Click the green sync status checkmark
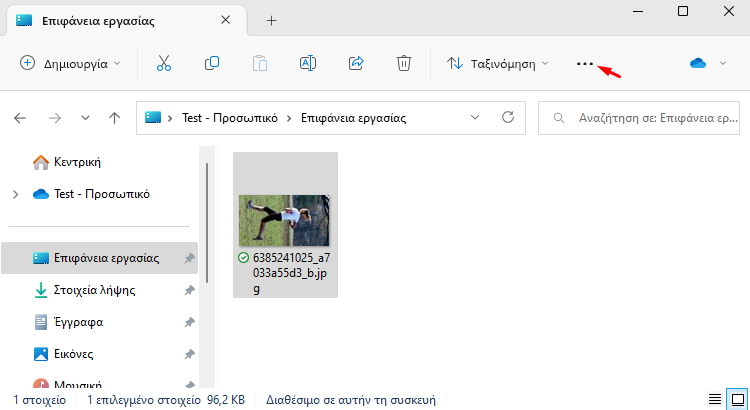The height and width of the screenshot is (410, 750). pos(243,258)
